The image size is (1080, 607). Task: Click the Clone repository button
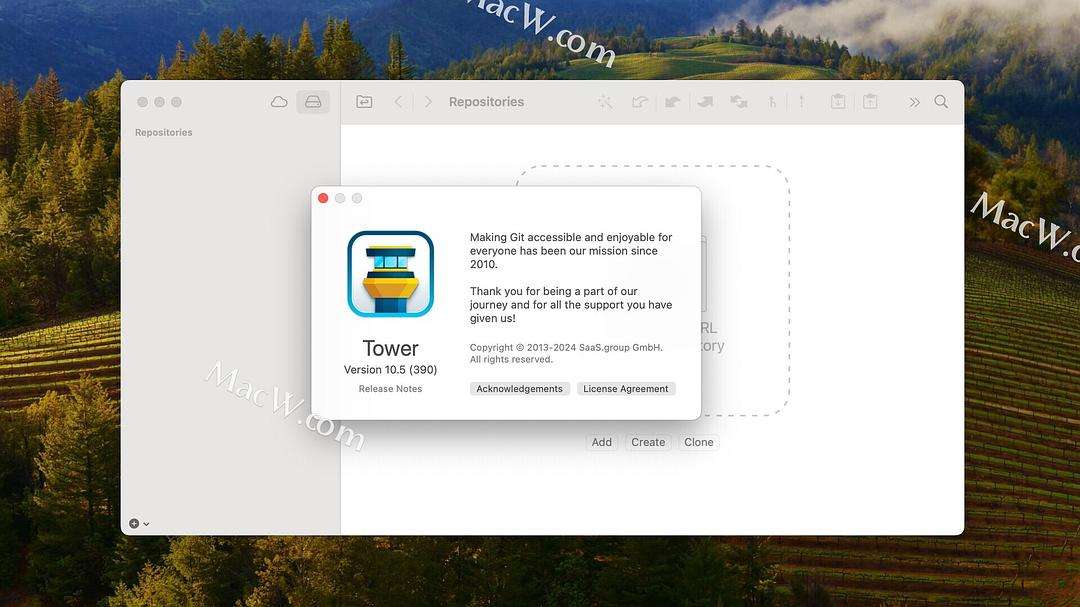pyautogui.click(x=698, y=442)
